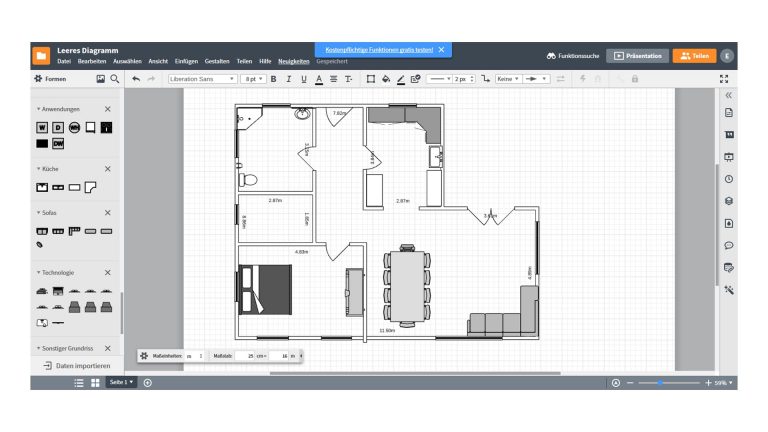Click the Präsentation button
The height and width of the screenshot is (432, 768).
coord(638,56)
